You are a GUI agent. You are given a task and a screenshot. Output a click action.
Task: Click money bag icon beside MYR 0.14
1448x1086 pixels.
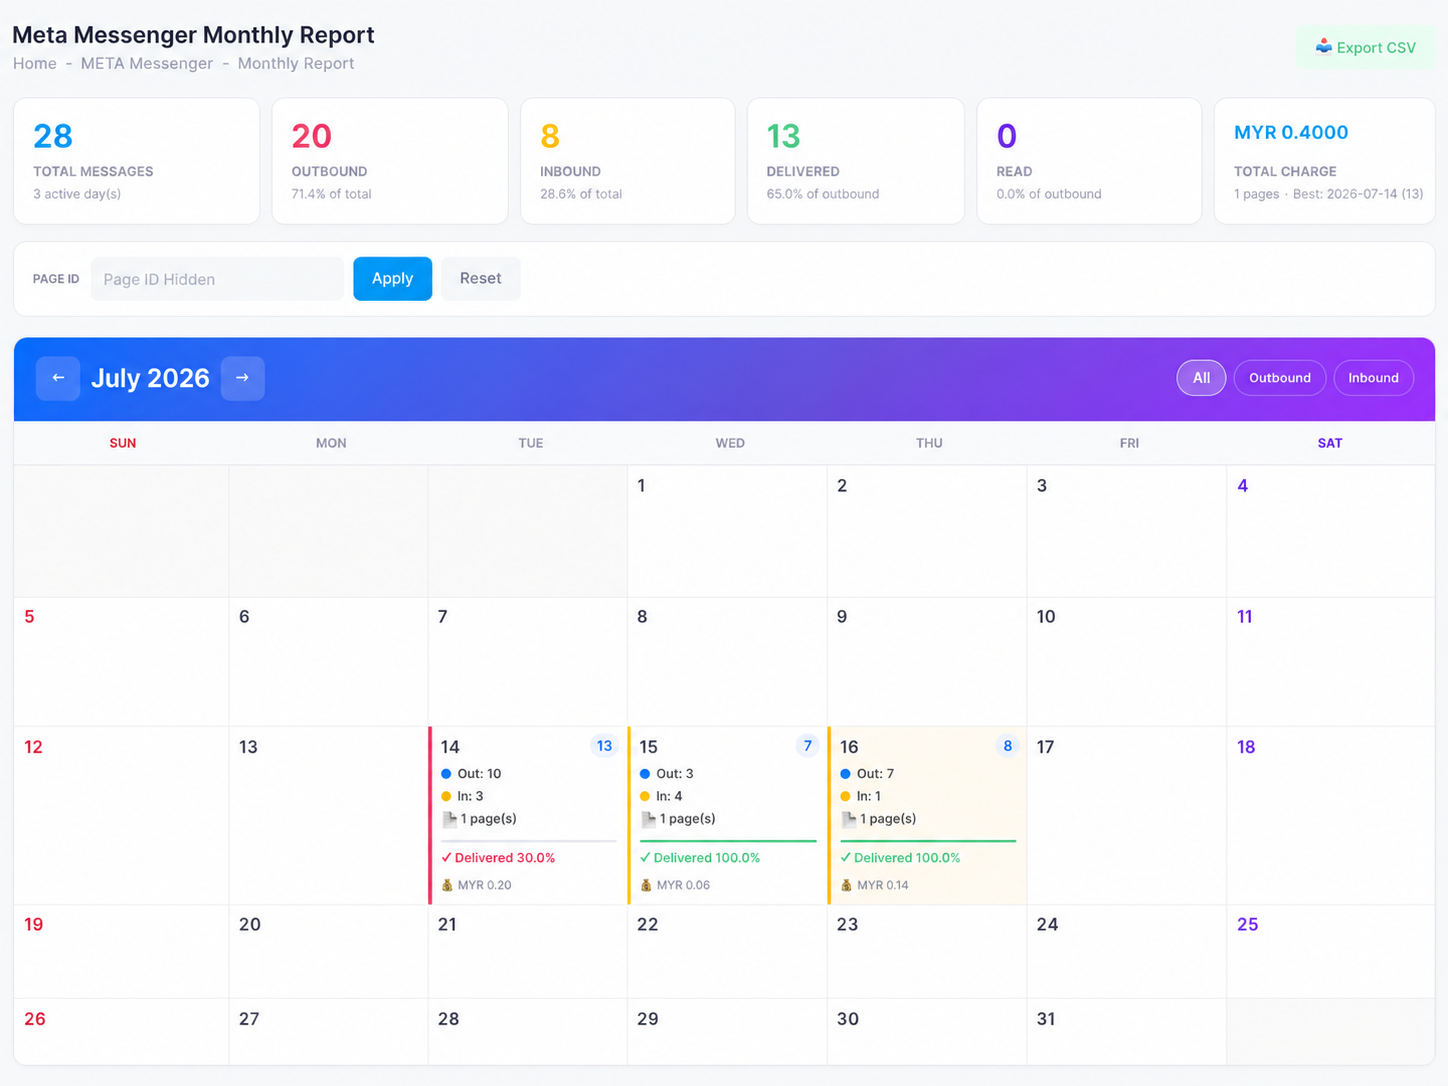pyautogui.click(x=846, y=885)
